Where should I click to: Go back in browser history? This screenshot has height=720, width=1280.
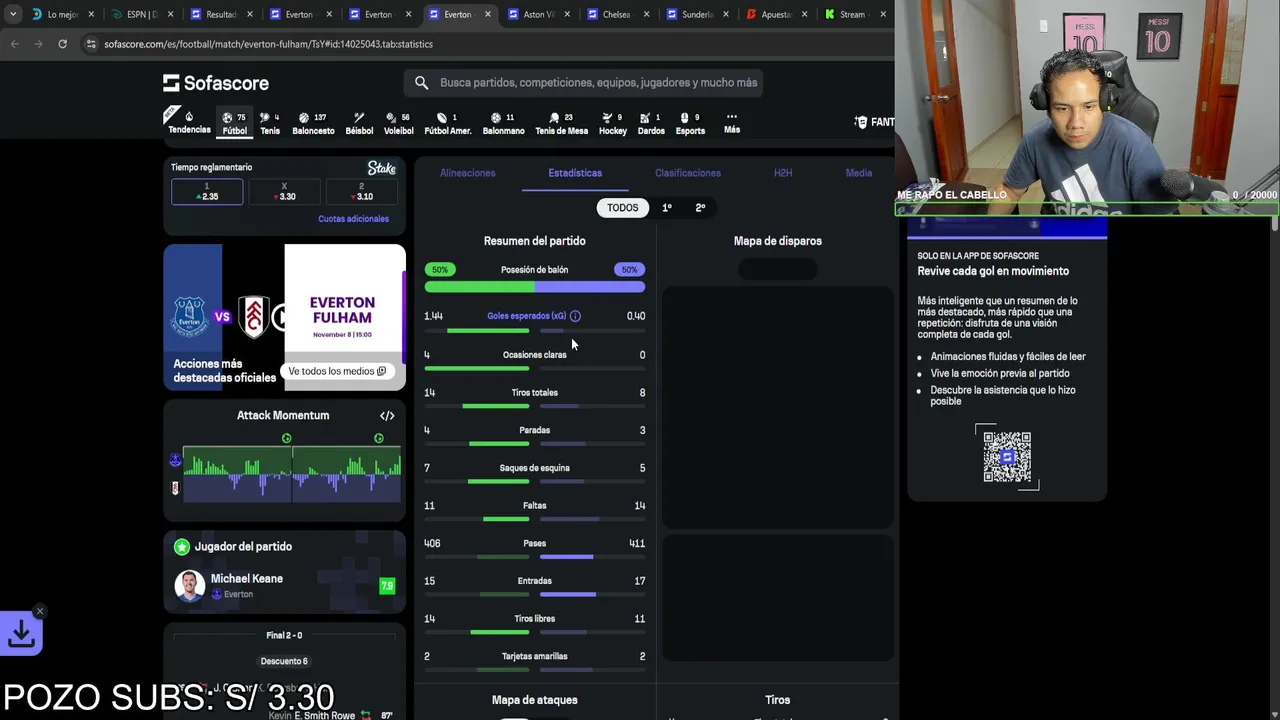tap(14, 44)
